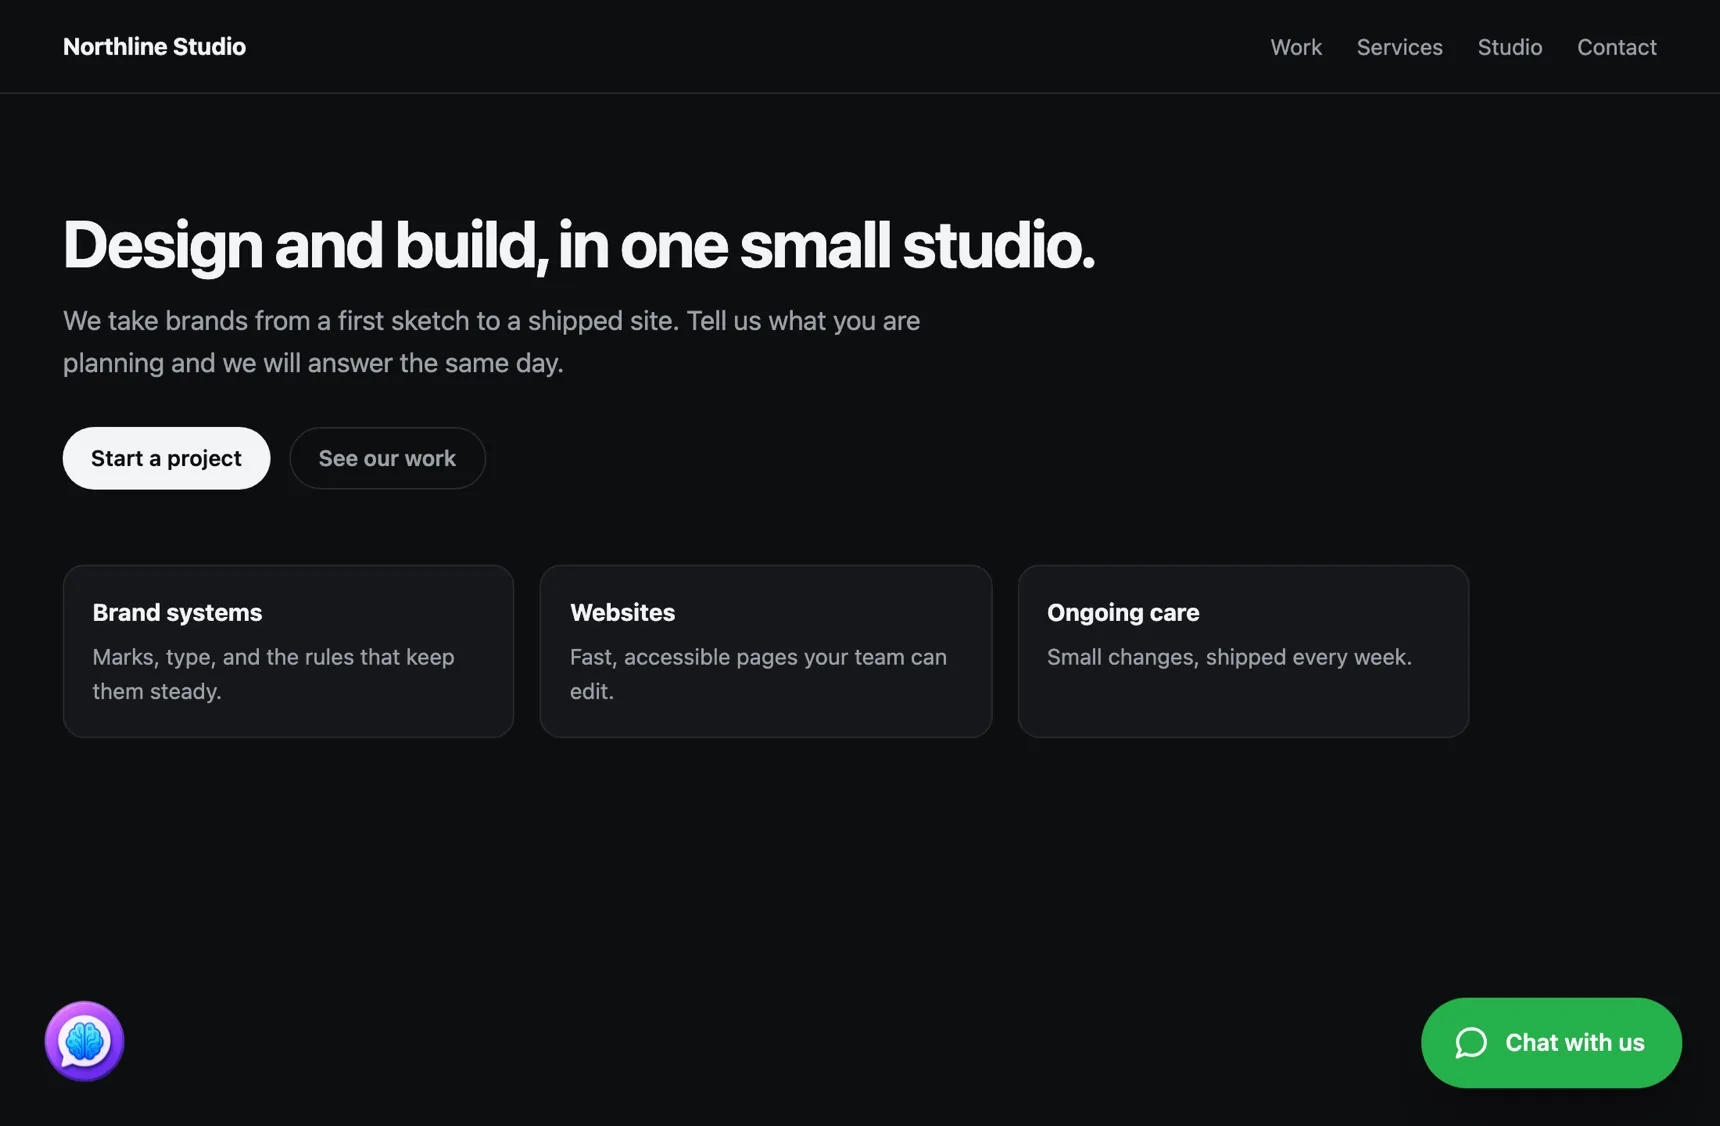Click the Websites card heading
The image size is (1720, 1126).
point(622,612)
